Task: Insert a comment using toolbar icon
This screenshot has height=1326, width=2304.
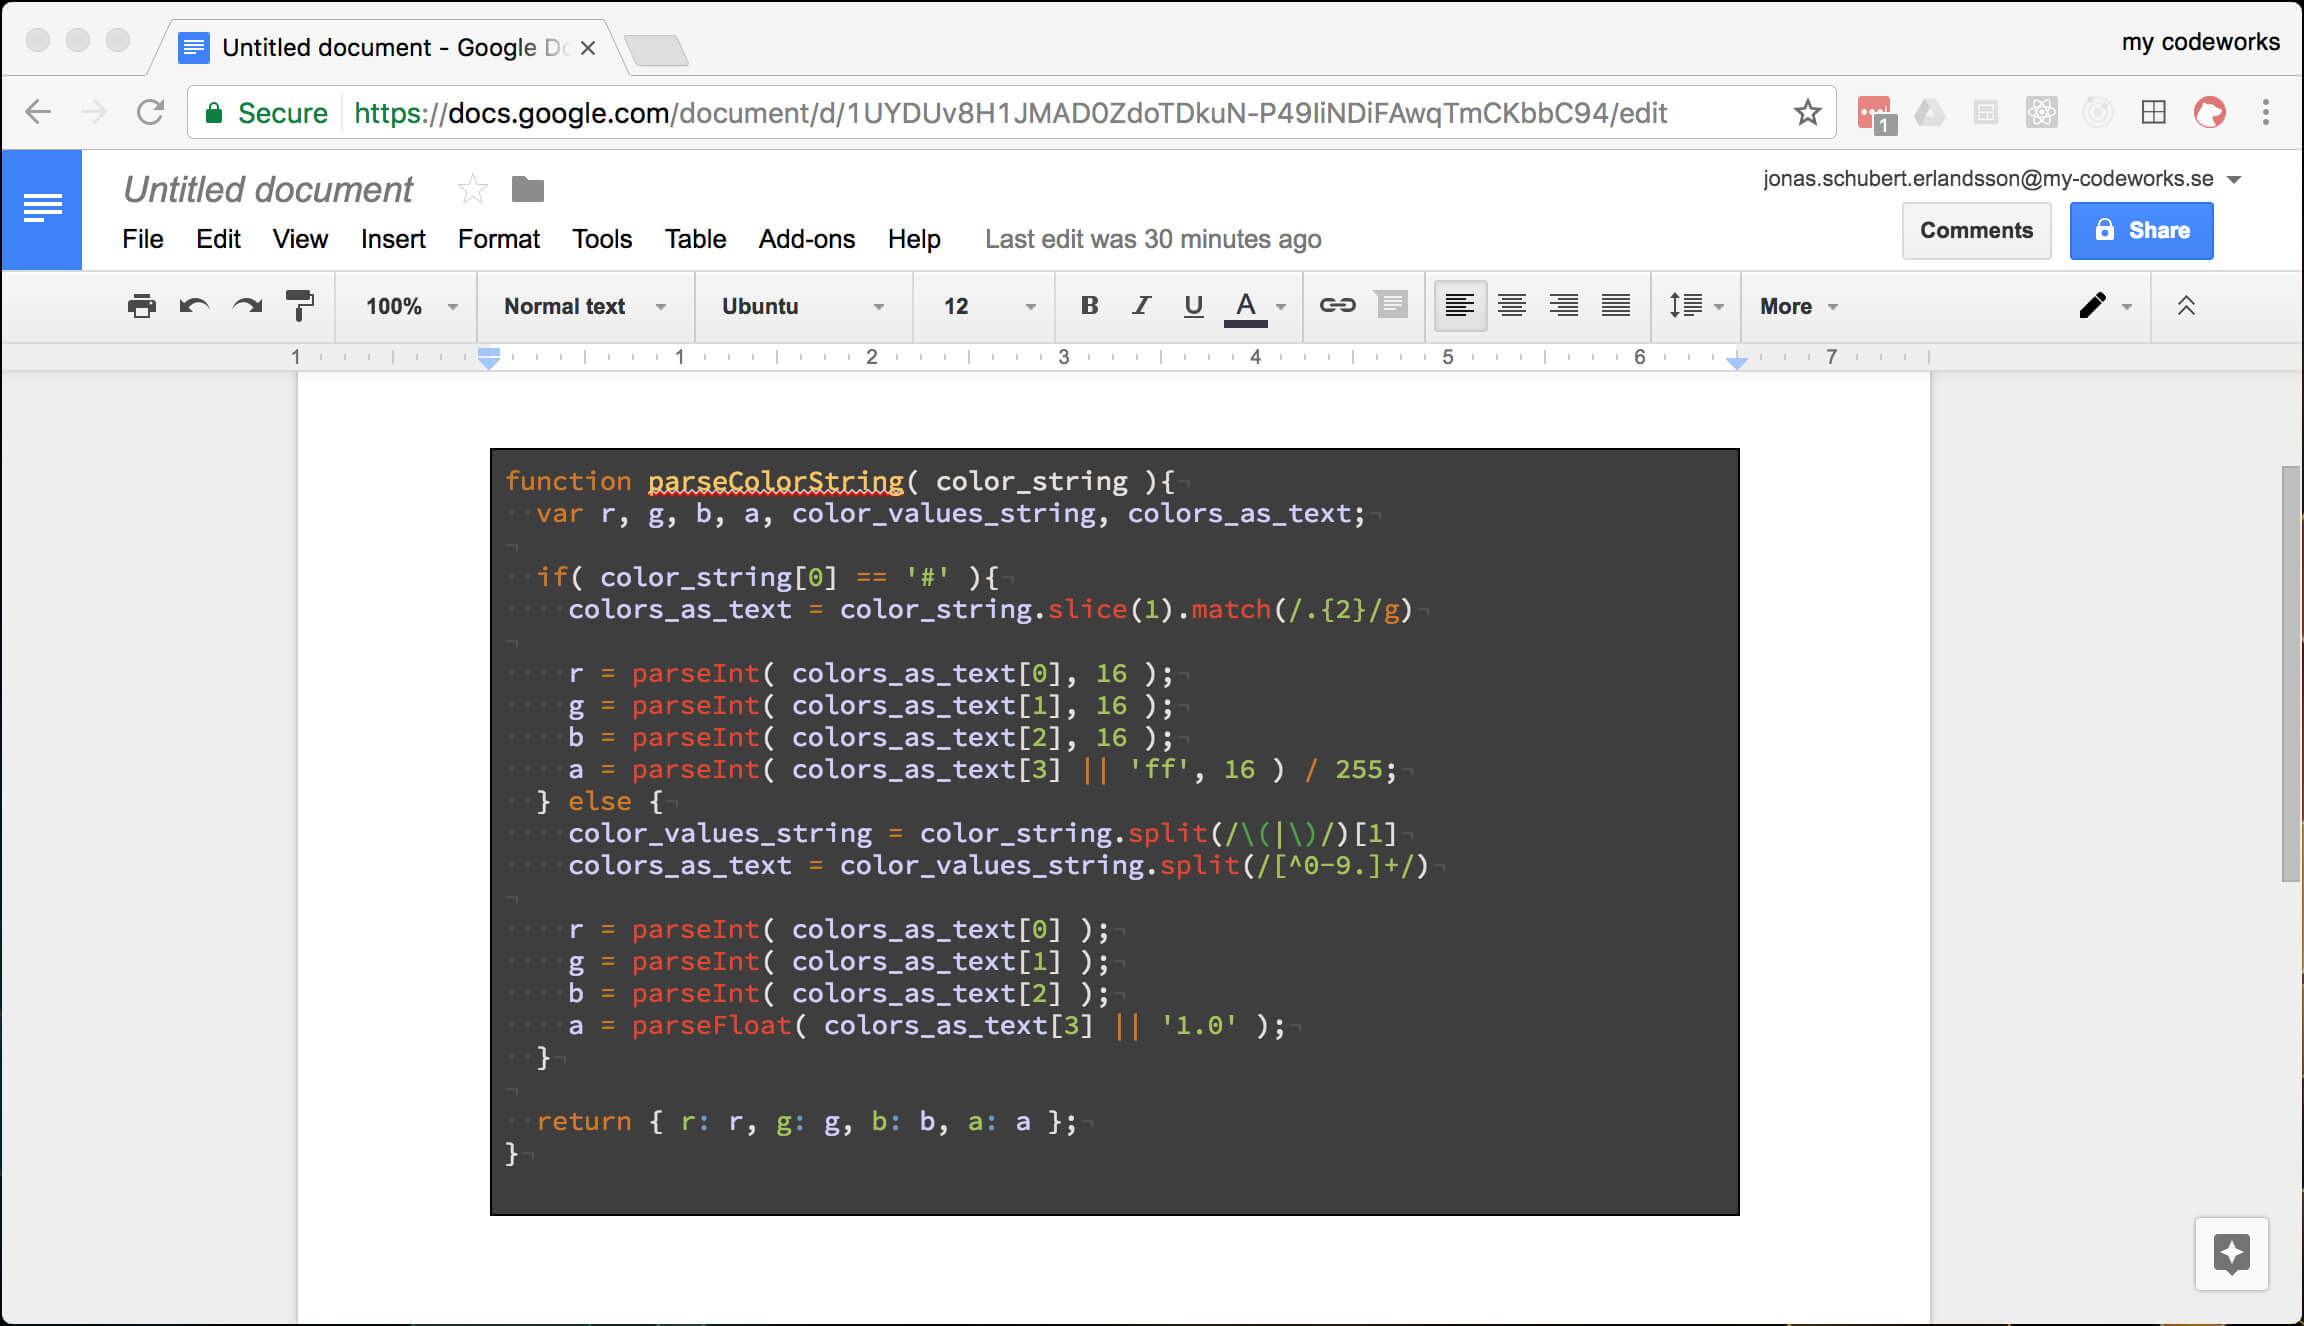Action: click(x=1391, y=304)
